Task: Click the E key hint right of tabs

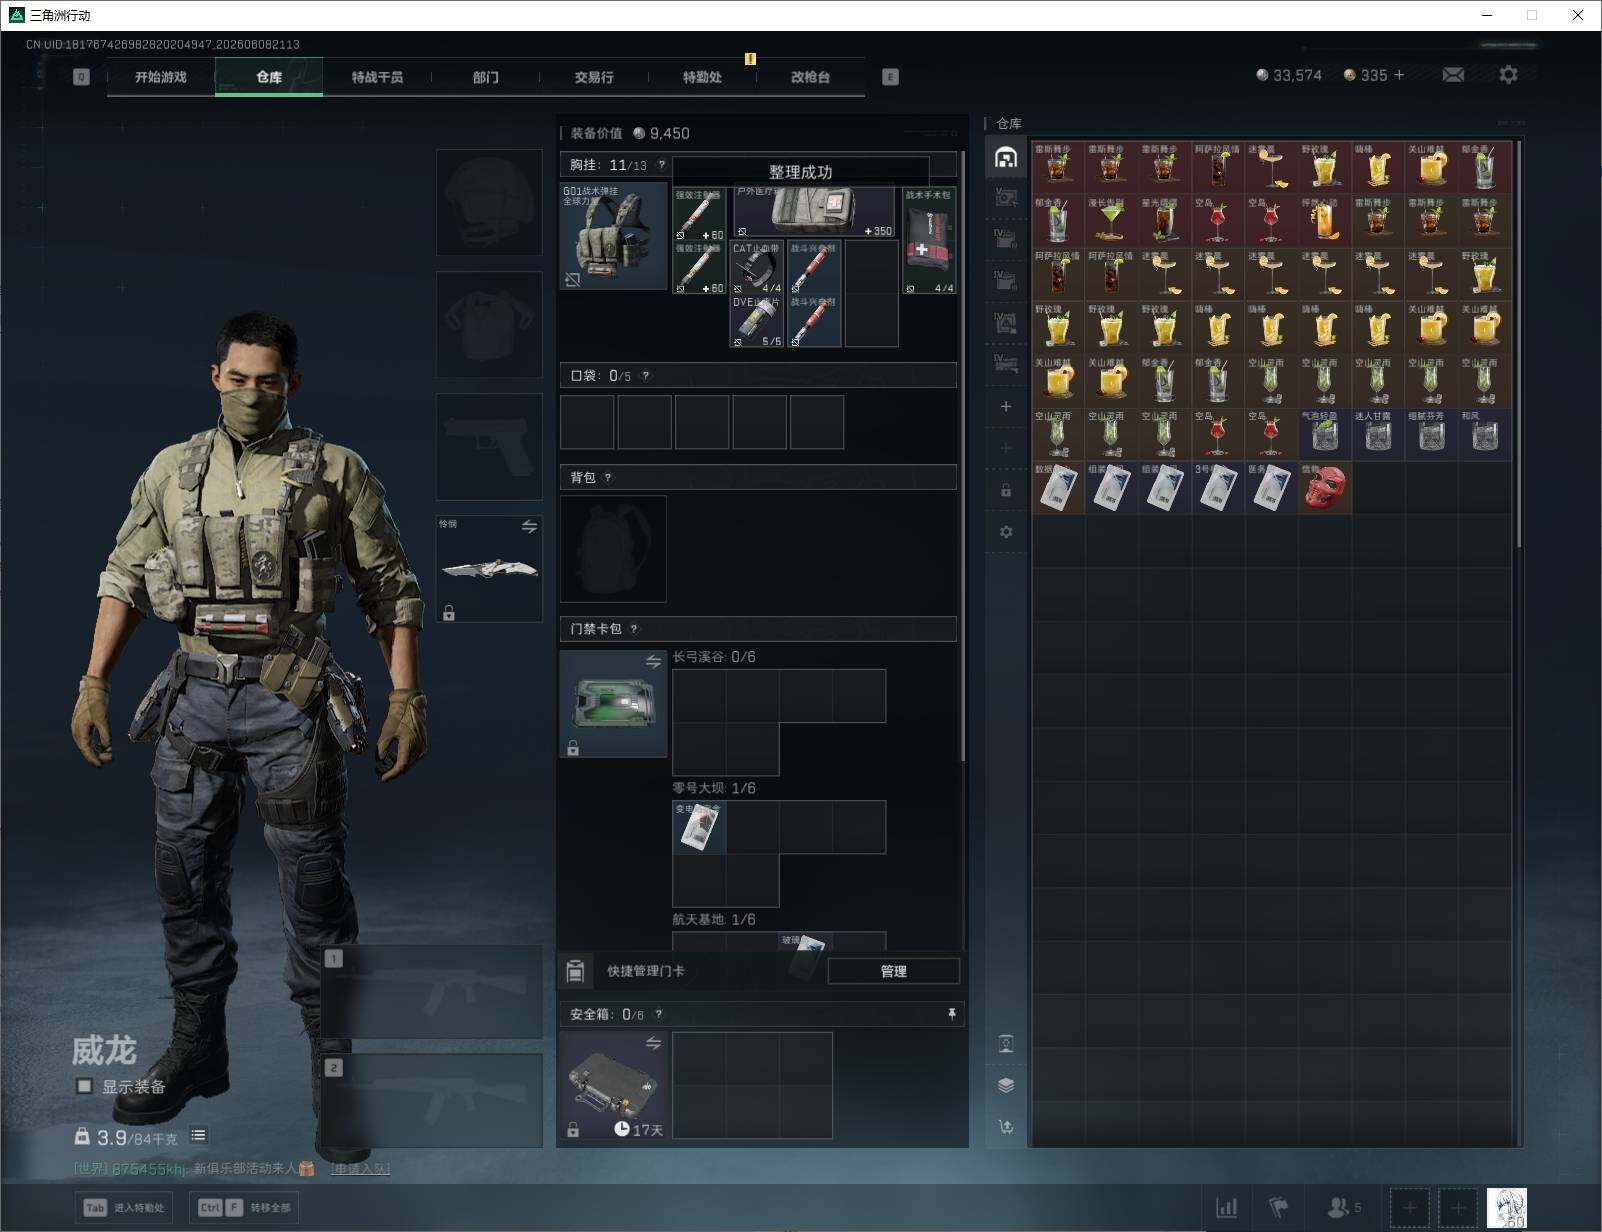Action: point(890,77)
